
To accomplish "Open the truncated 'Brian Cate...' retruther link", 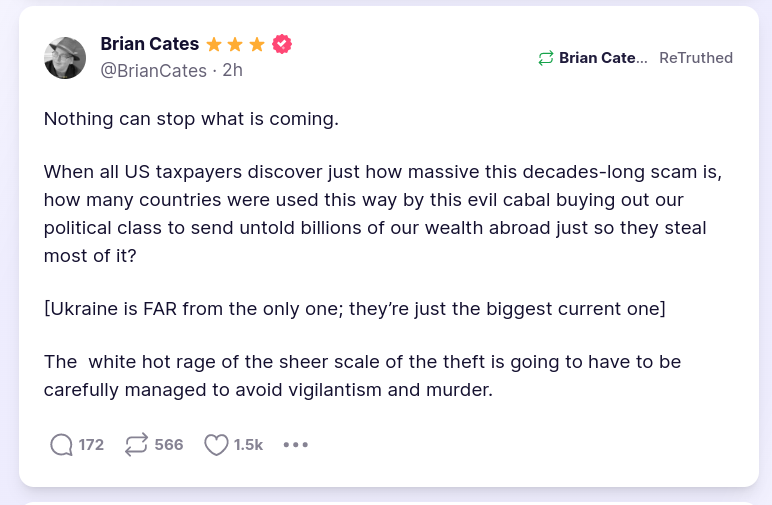I will [604, 58].
